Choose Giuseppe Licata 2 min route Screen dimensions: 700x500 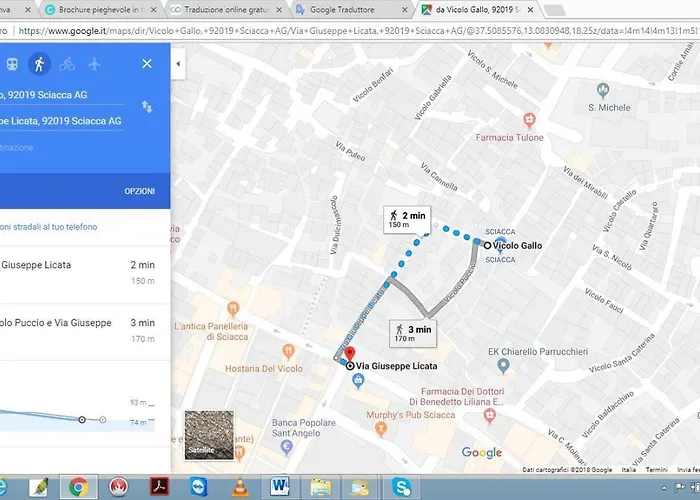85,275
